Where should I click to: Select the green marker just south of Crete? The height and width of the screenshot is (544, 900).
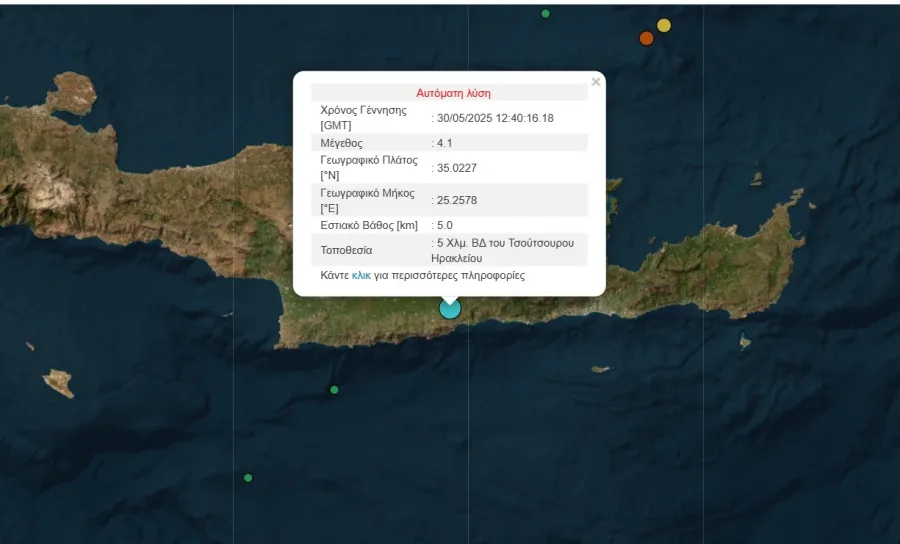334,389
